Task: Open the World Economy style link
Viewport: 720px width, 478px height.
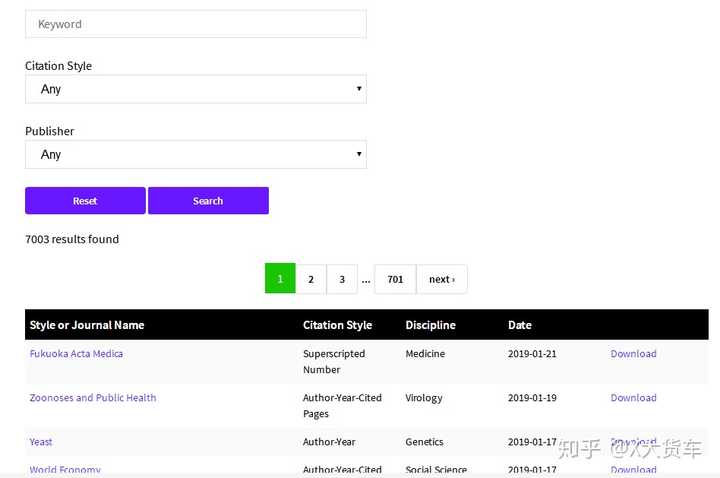Action: [65, 470]
